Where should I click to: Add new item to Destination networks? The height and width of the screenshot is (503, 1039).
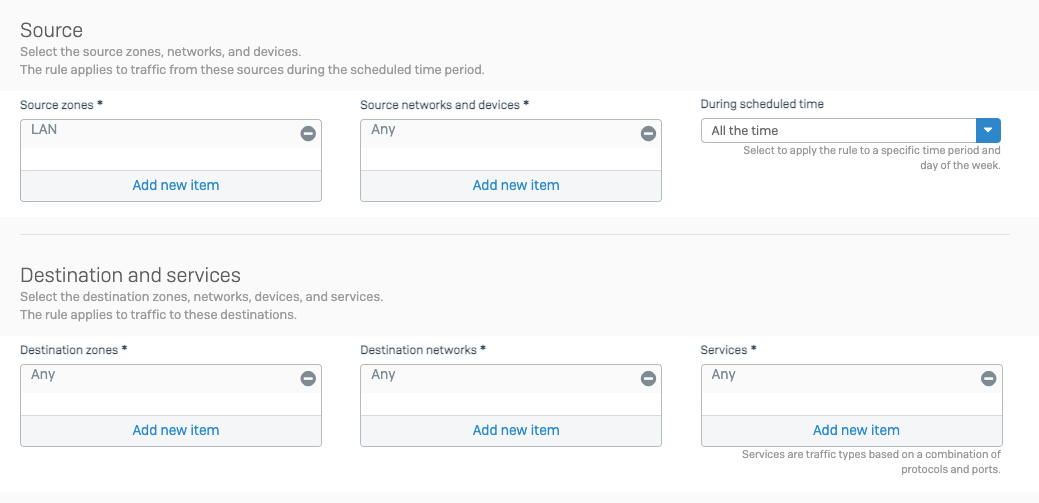point(511,431)
